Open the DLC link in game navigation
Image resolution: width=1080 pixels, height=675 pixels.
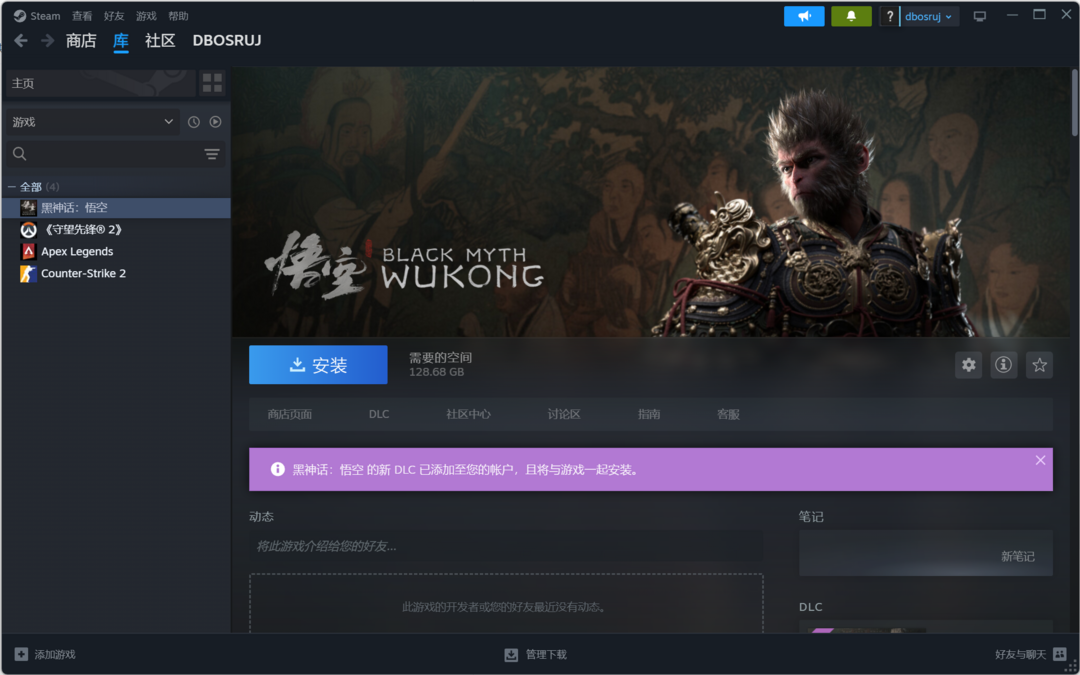tap(379, 414)
